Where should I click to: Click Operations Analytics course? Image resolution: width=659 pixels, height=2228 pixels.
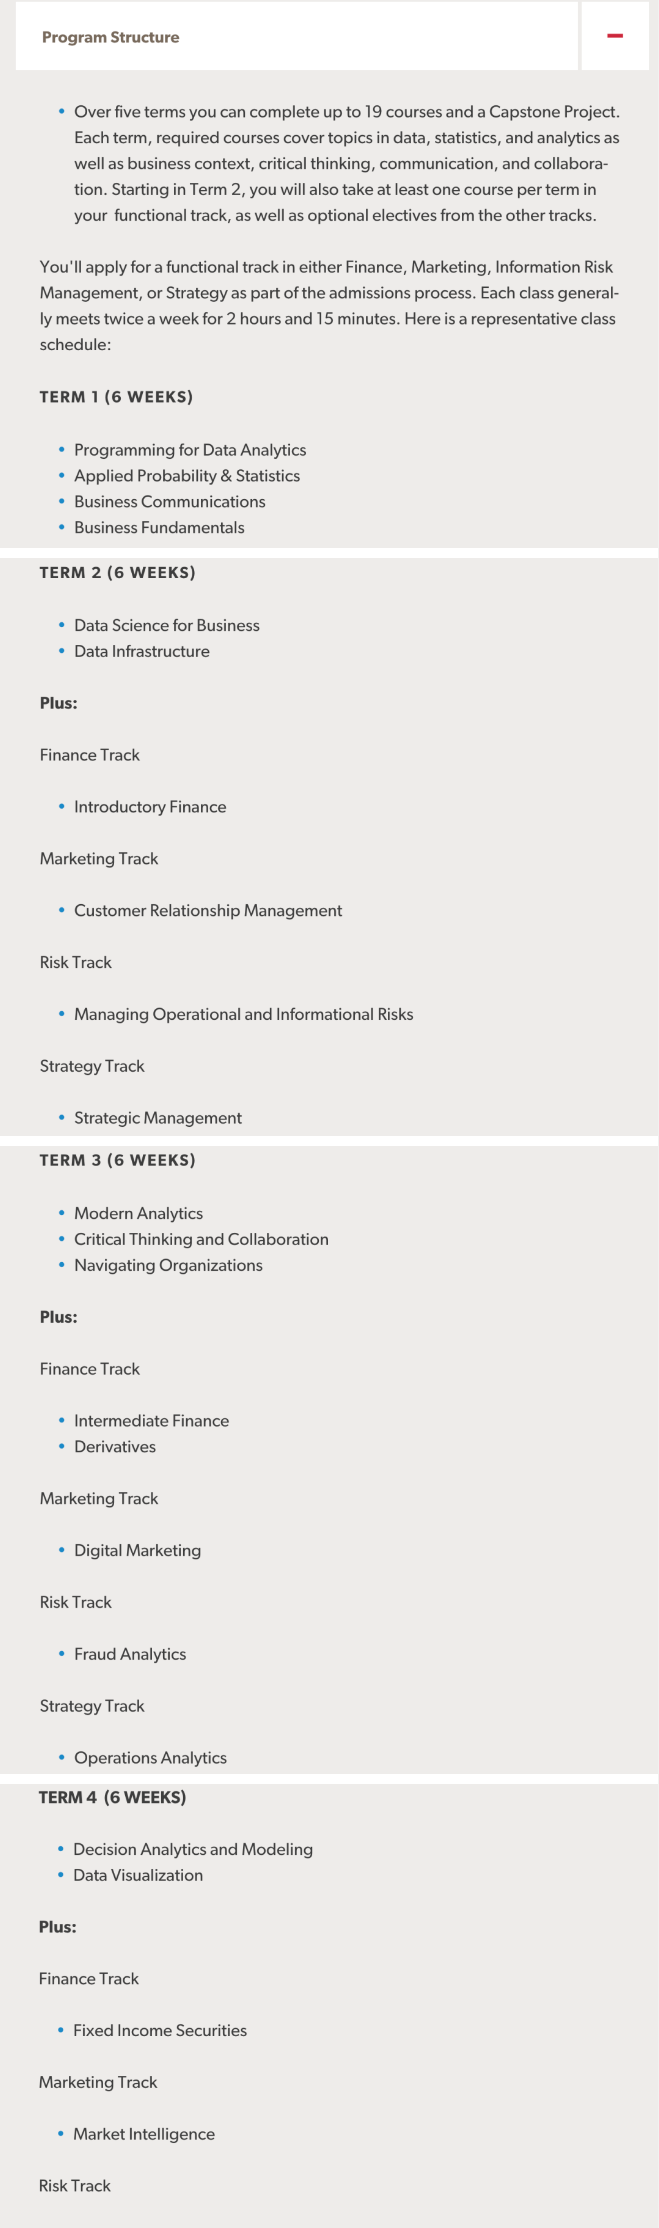click(x=150, y=1758)
